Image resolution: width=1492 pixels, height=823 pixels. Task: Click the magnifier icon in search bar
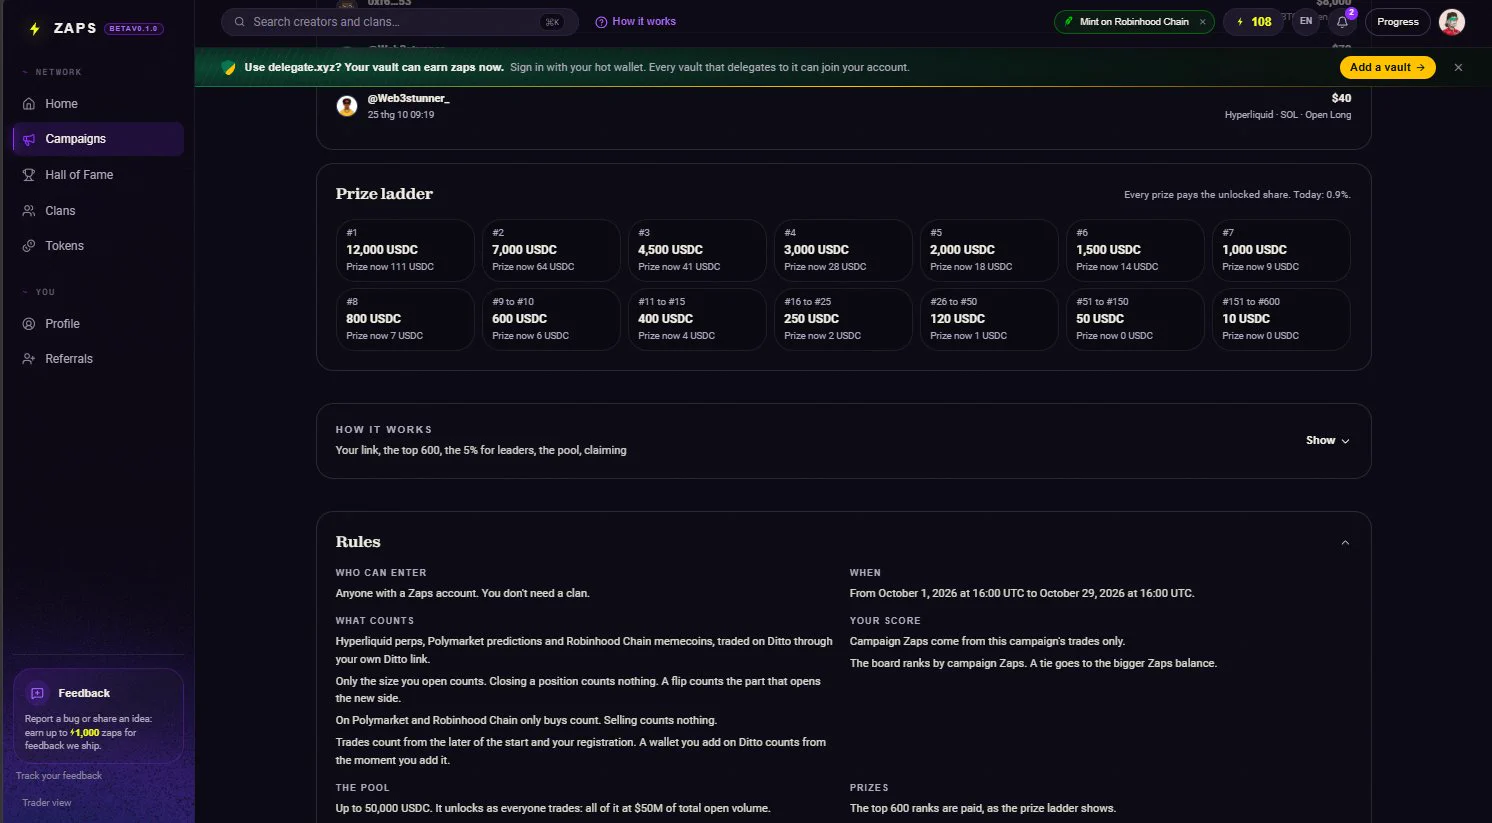240,22
